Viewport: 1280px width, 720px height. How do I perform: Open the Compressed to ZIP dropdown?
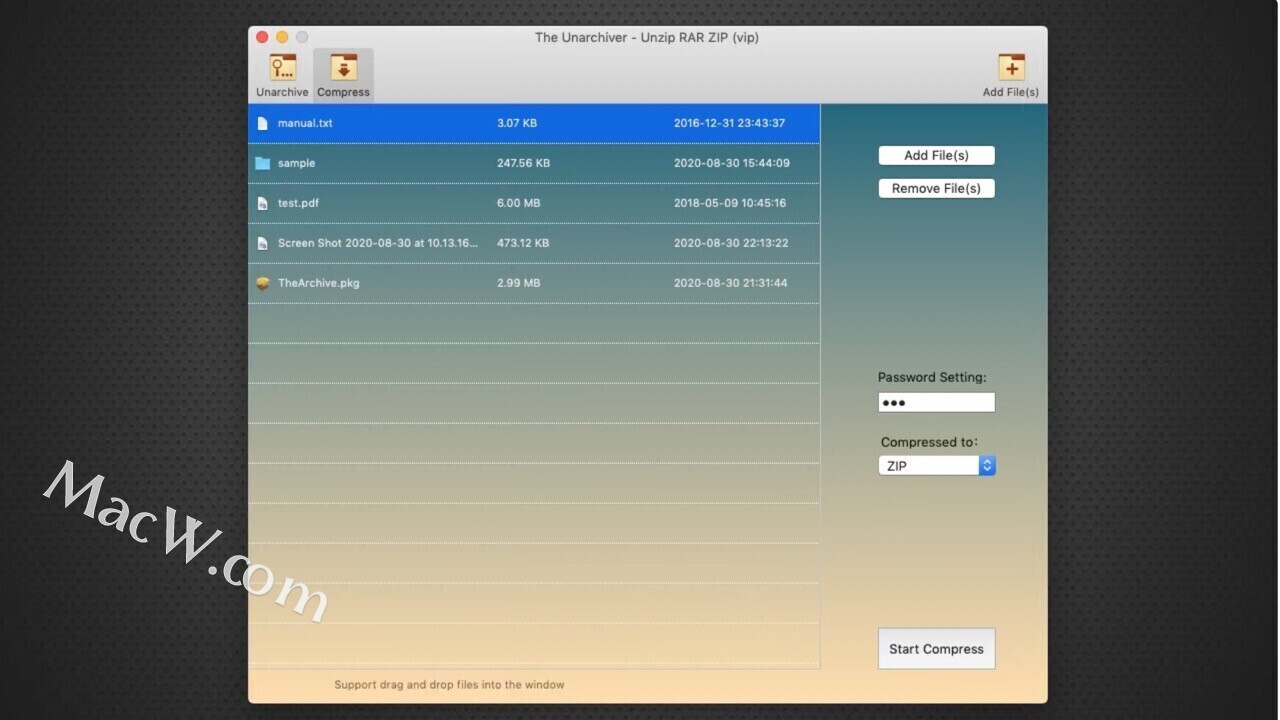pos(936,465)
